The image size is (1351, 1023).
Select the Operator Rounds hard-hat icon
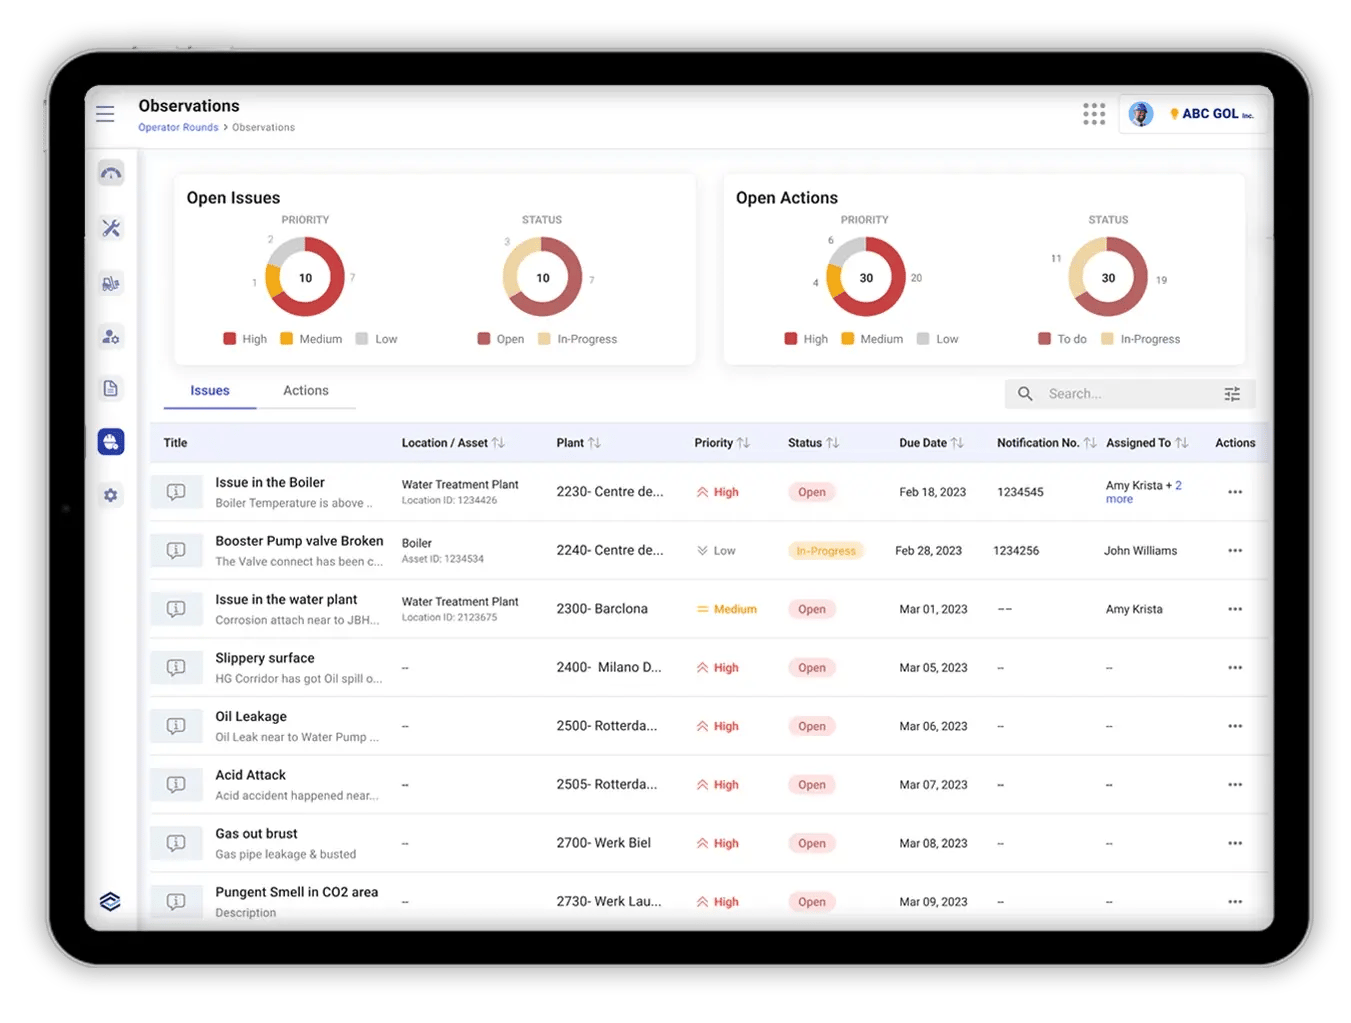[110, 441]
